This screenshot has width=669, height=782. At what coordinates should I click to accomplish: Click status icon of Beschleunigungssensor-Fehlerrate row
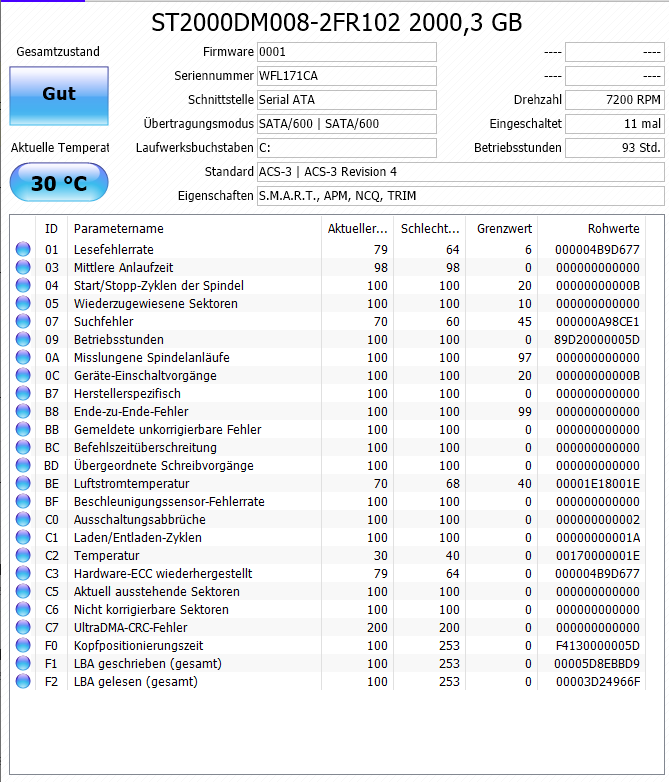point(23,500)
